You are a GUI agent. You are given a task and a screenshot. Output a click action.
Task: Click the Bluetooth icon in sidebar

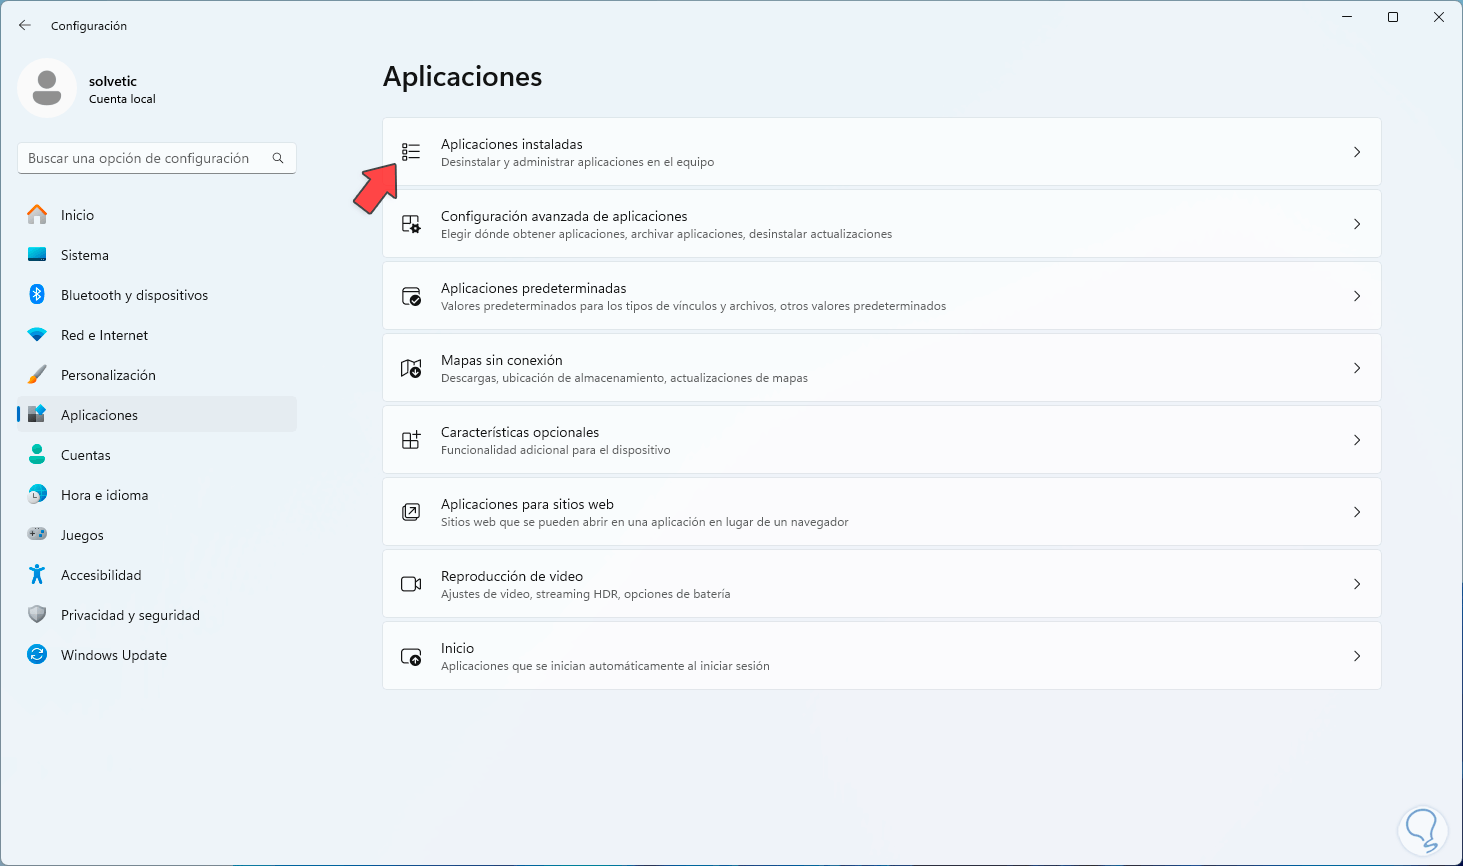(x=37, y=295)
